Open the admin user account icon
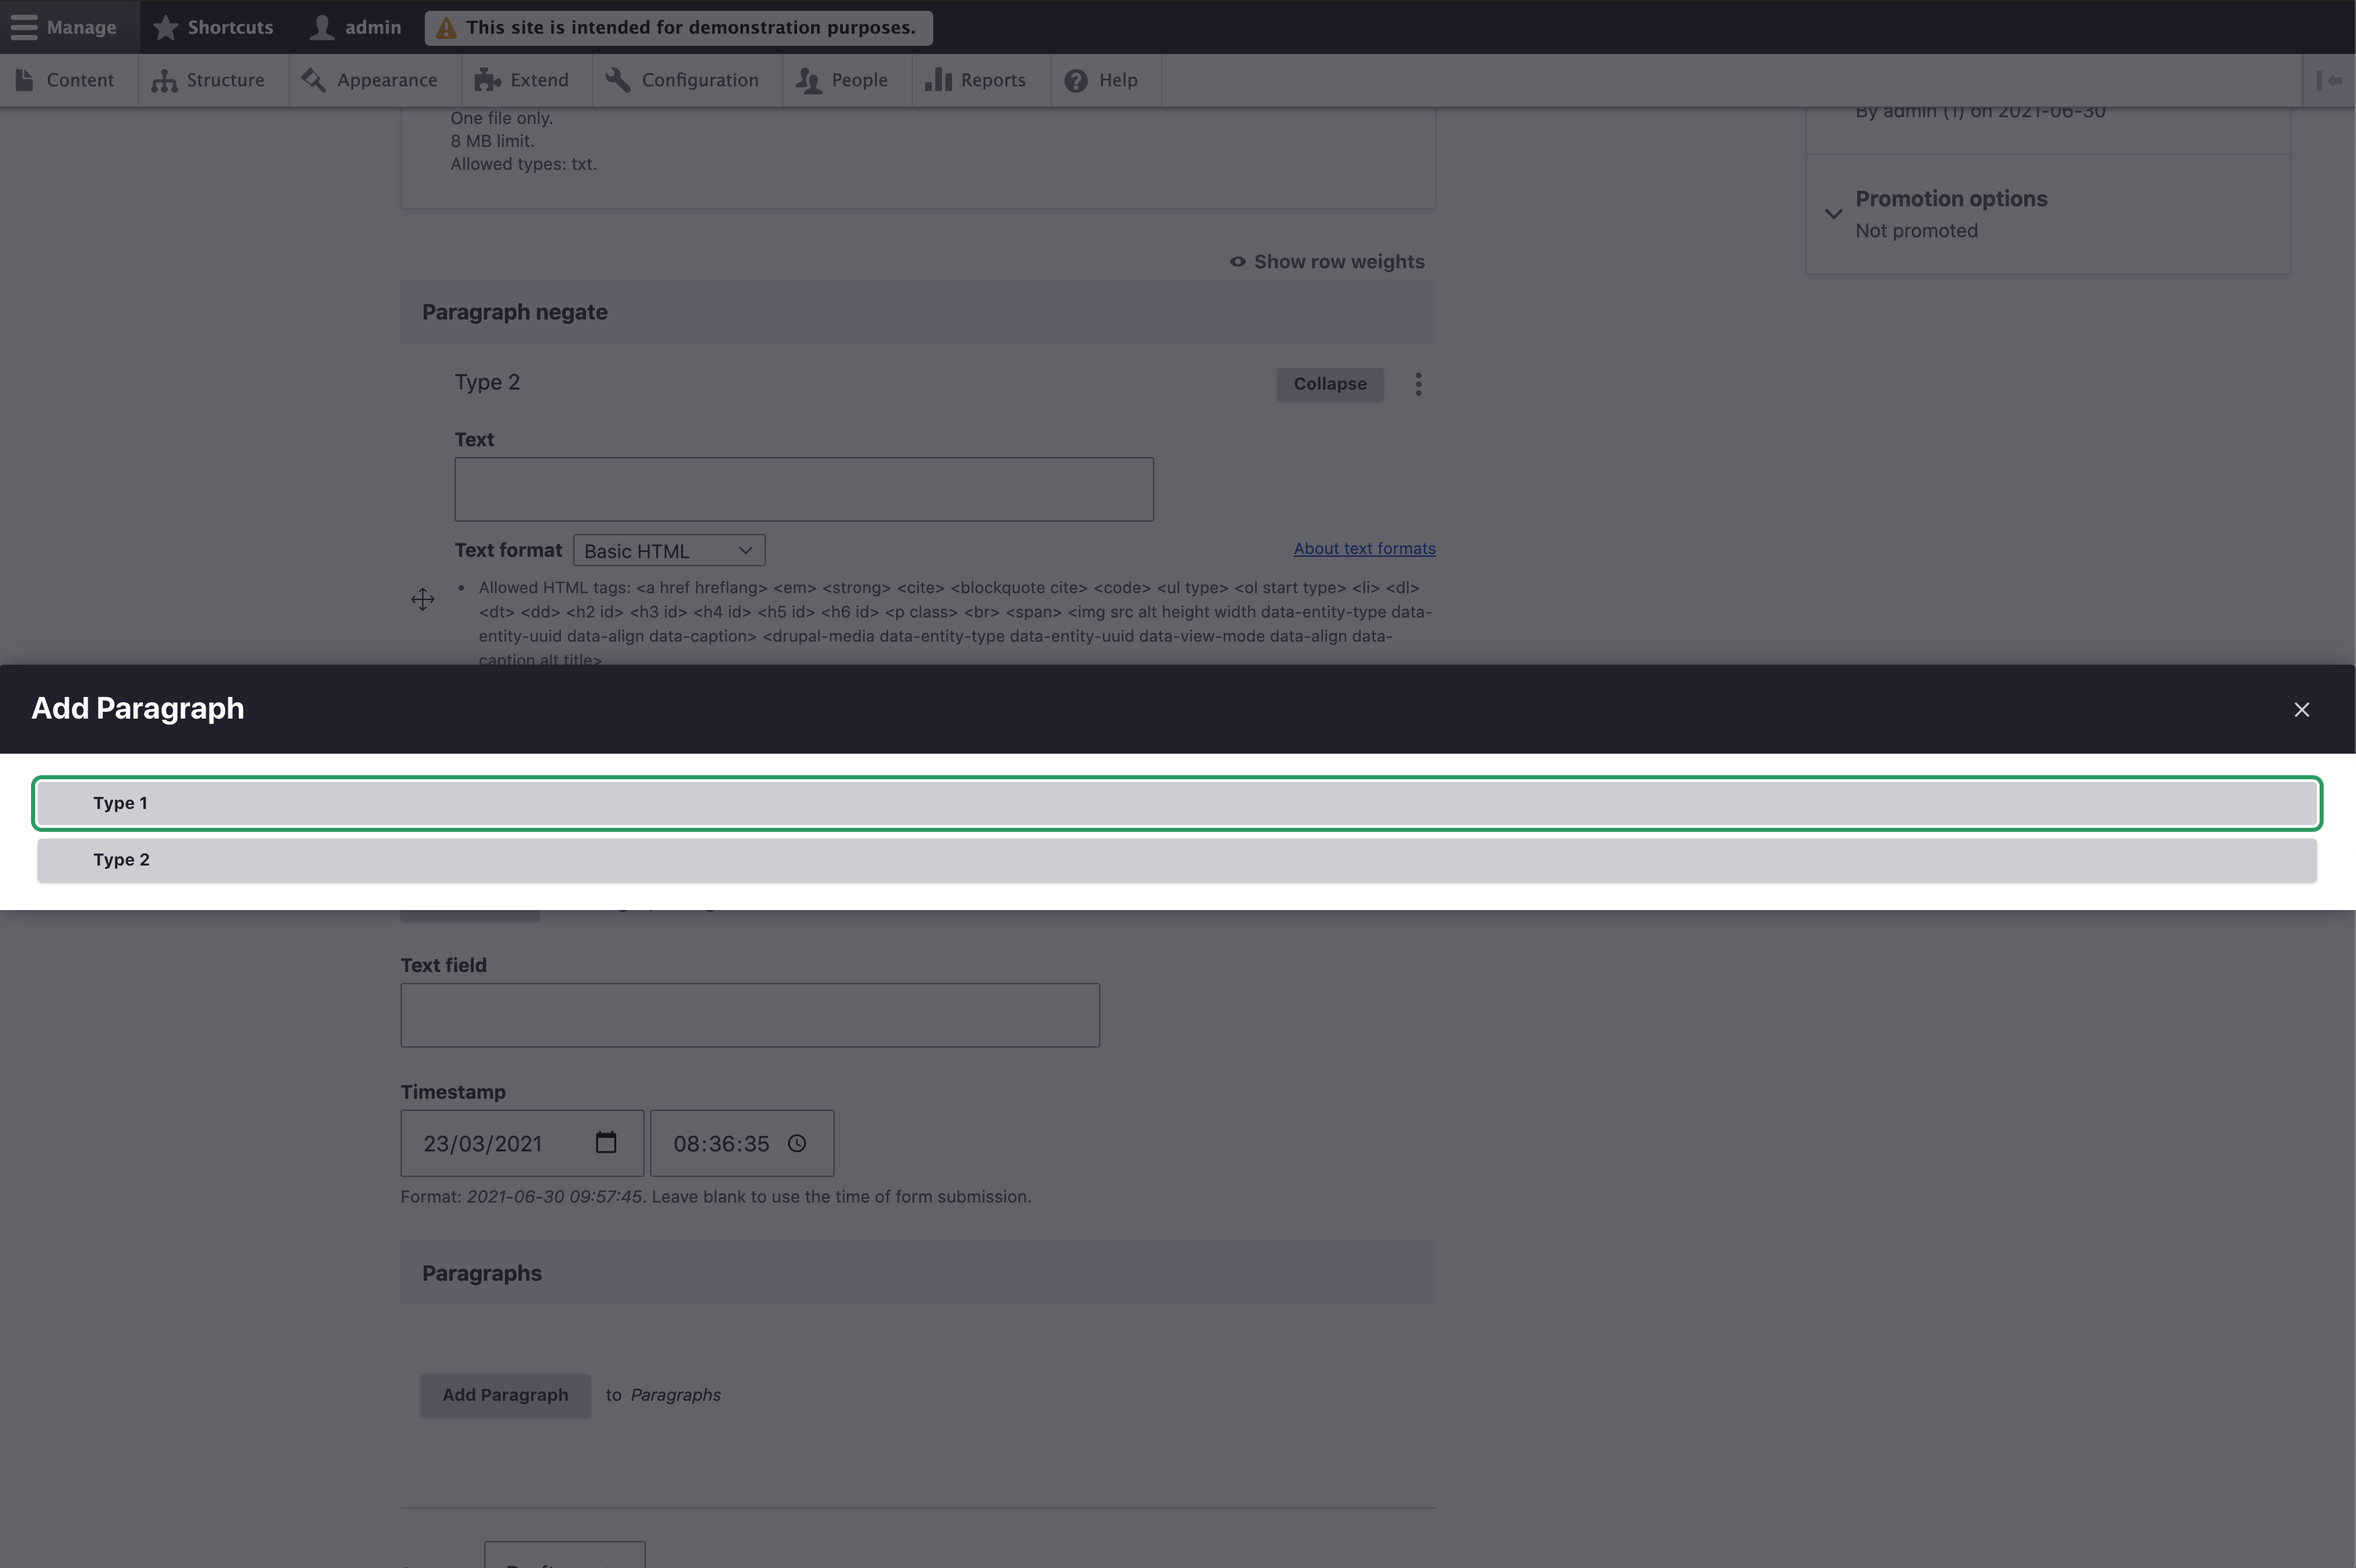This screenshot has width=2356, height=1568. [321, 27]
